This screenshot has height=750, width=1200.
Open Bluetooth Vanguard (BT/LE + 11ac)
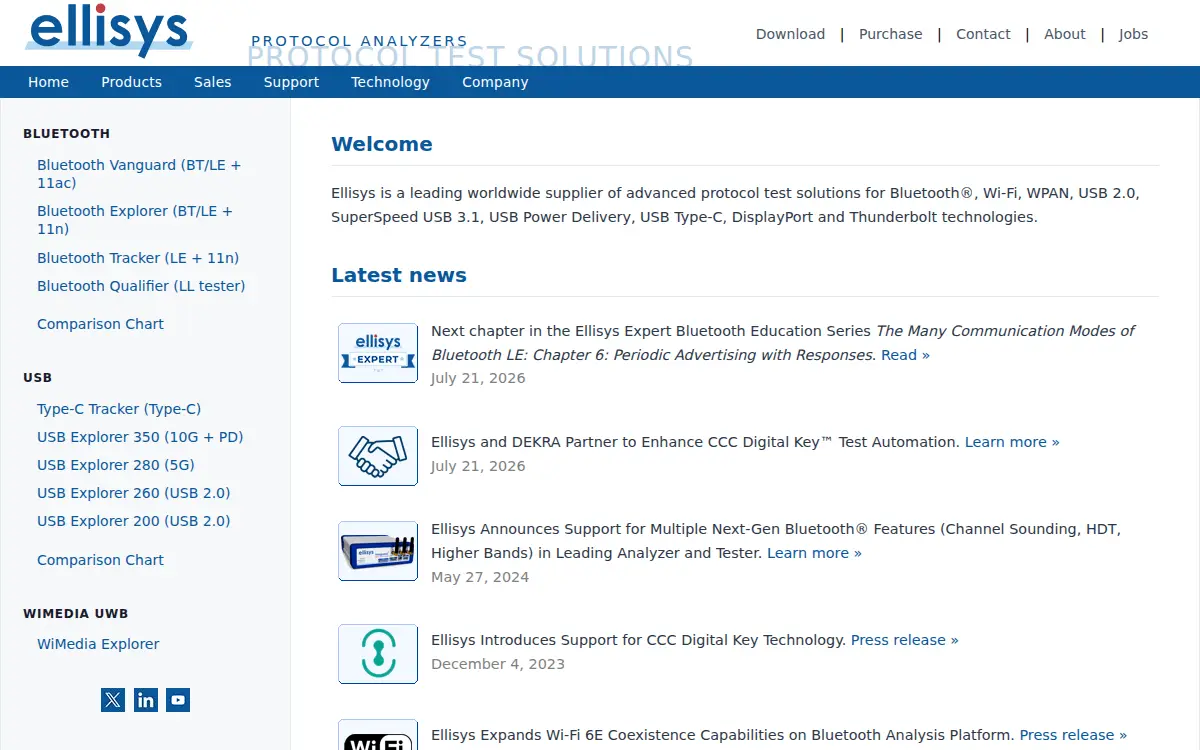click(139, 174)
